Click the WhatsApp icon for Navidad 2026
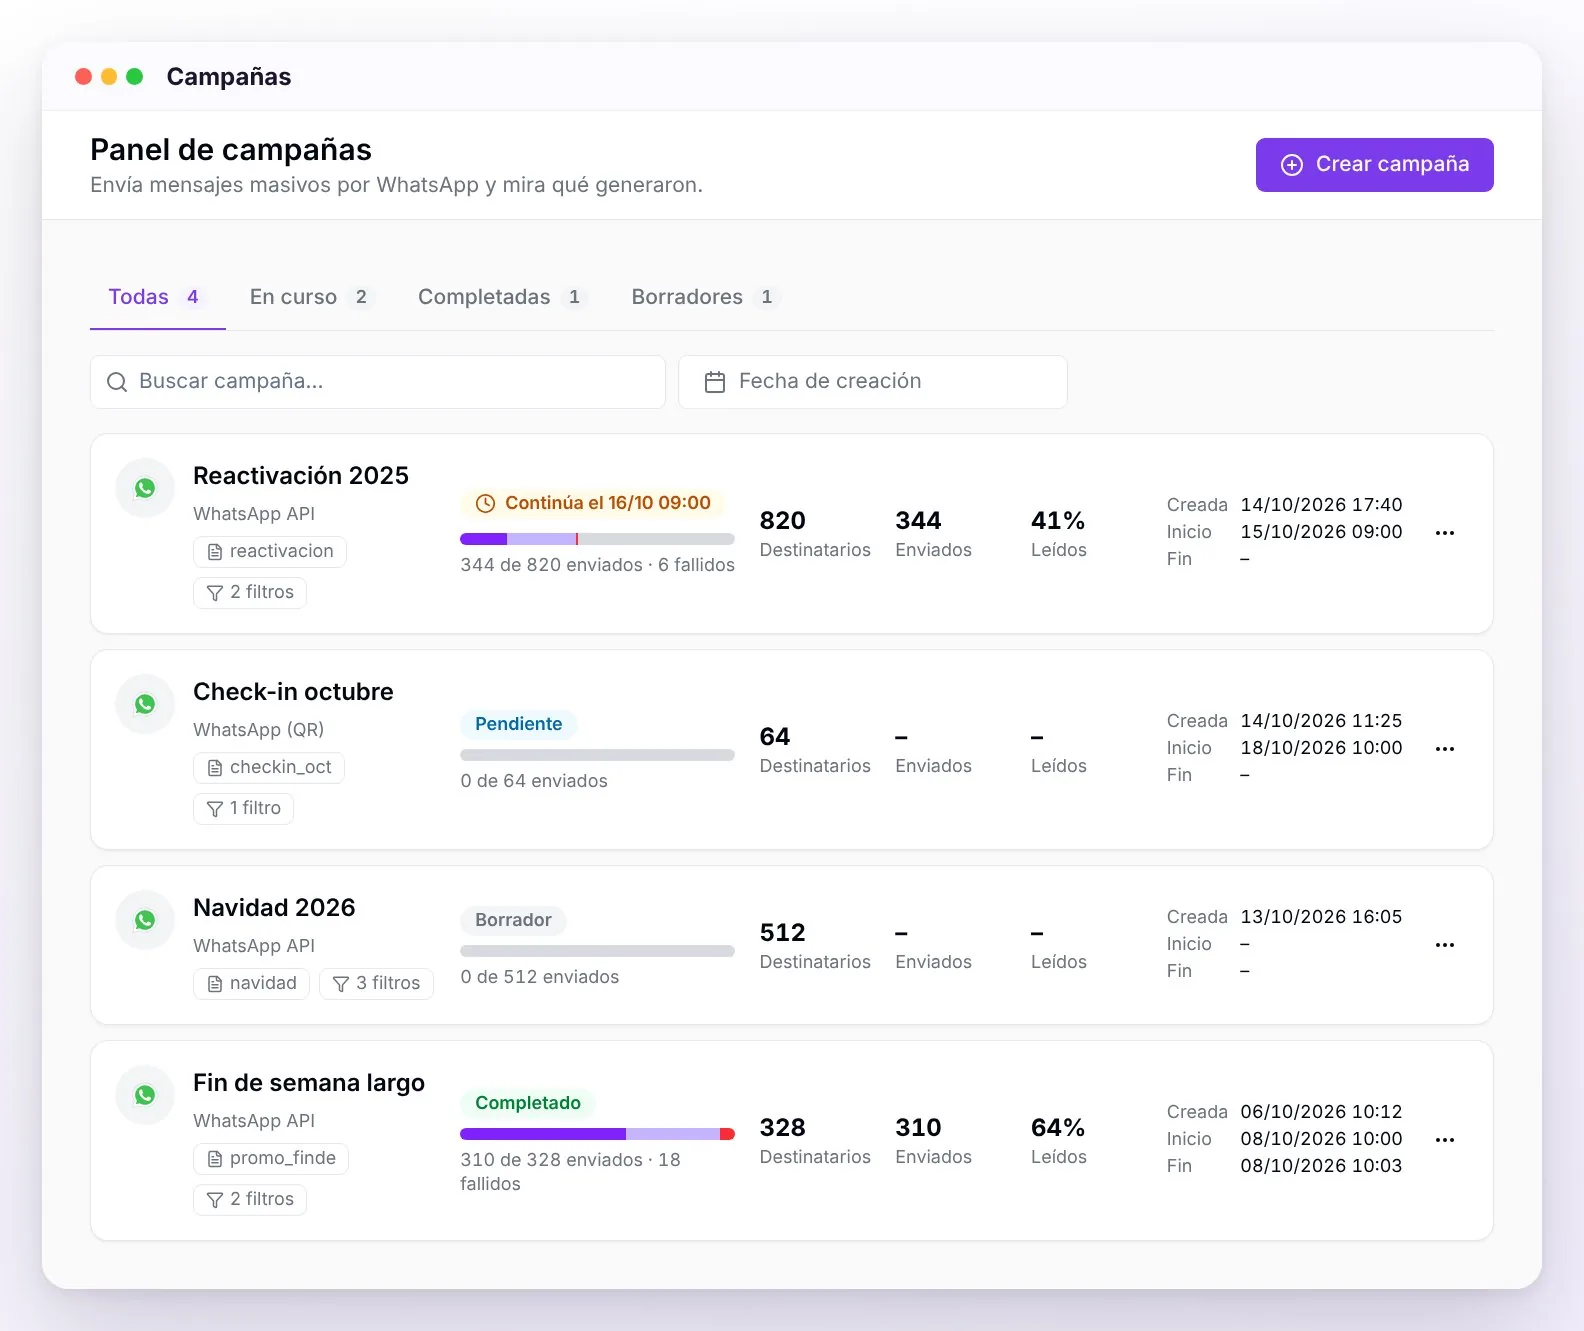Image resolution: width=1584 pixels, height=1331 pixels. click(145, 920)
